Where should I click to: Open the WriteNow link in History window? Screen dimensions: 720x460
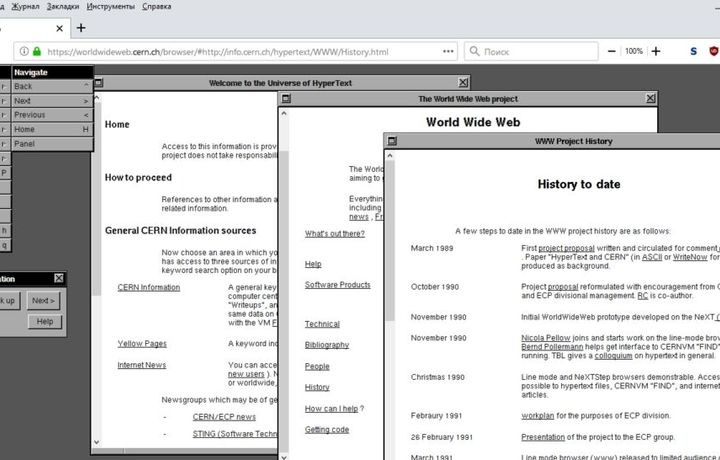click(690, 257)
